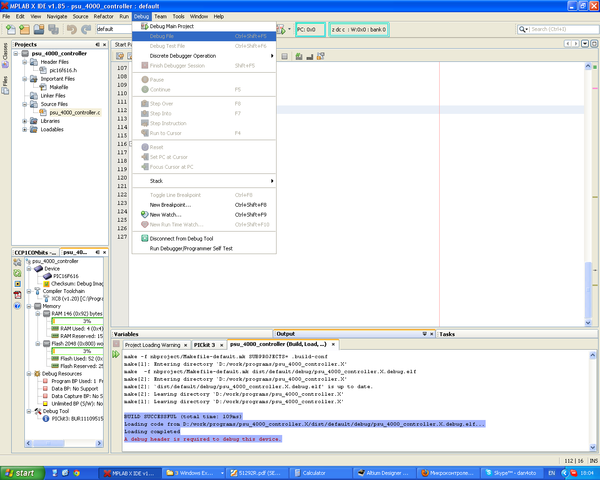Click the New File toolbar icon
Screen dimensions: 600x480
coord(11,29)
